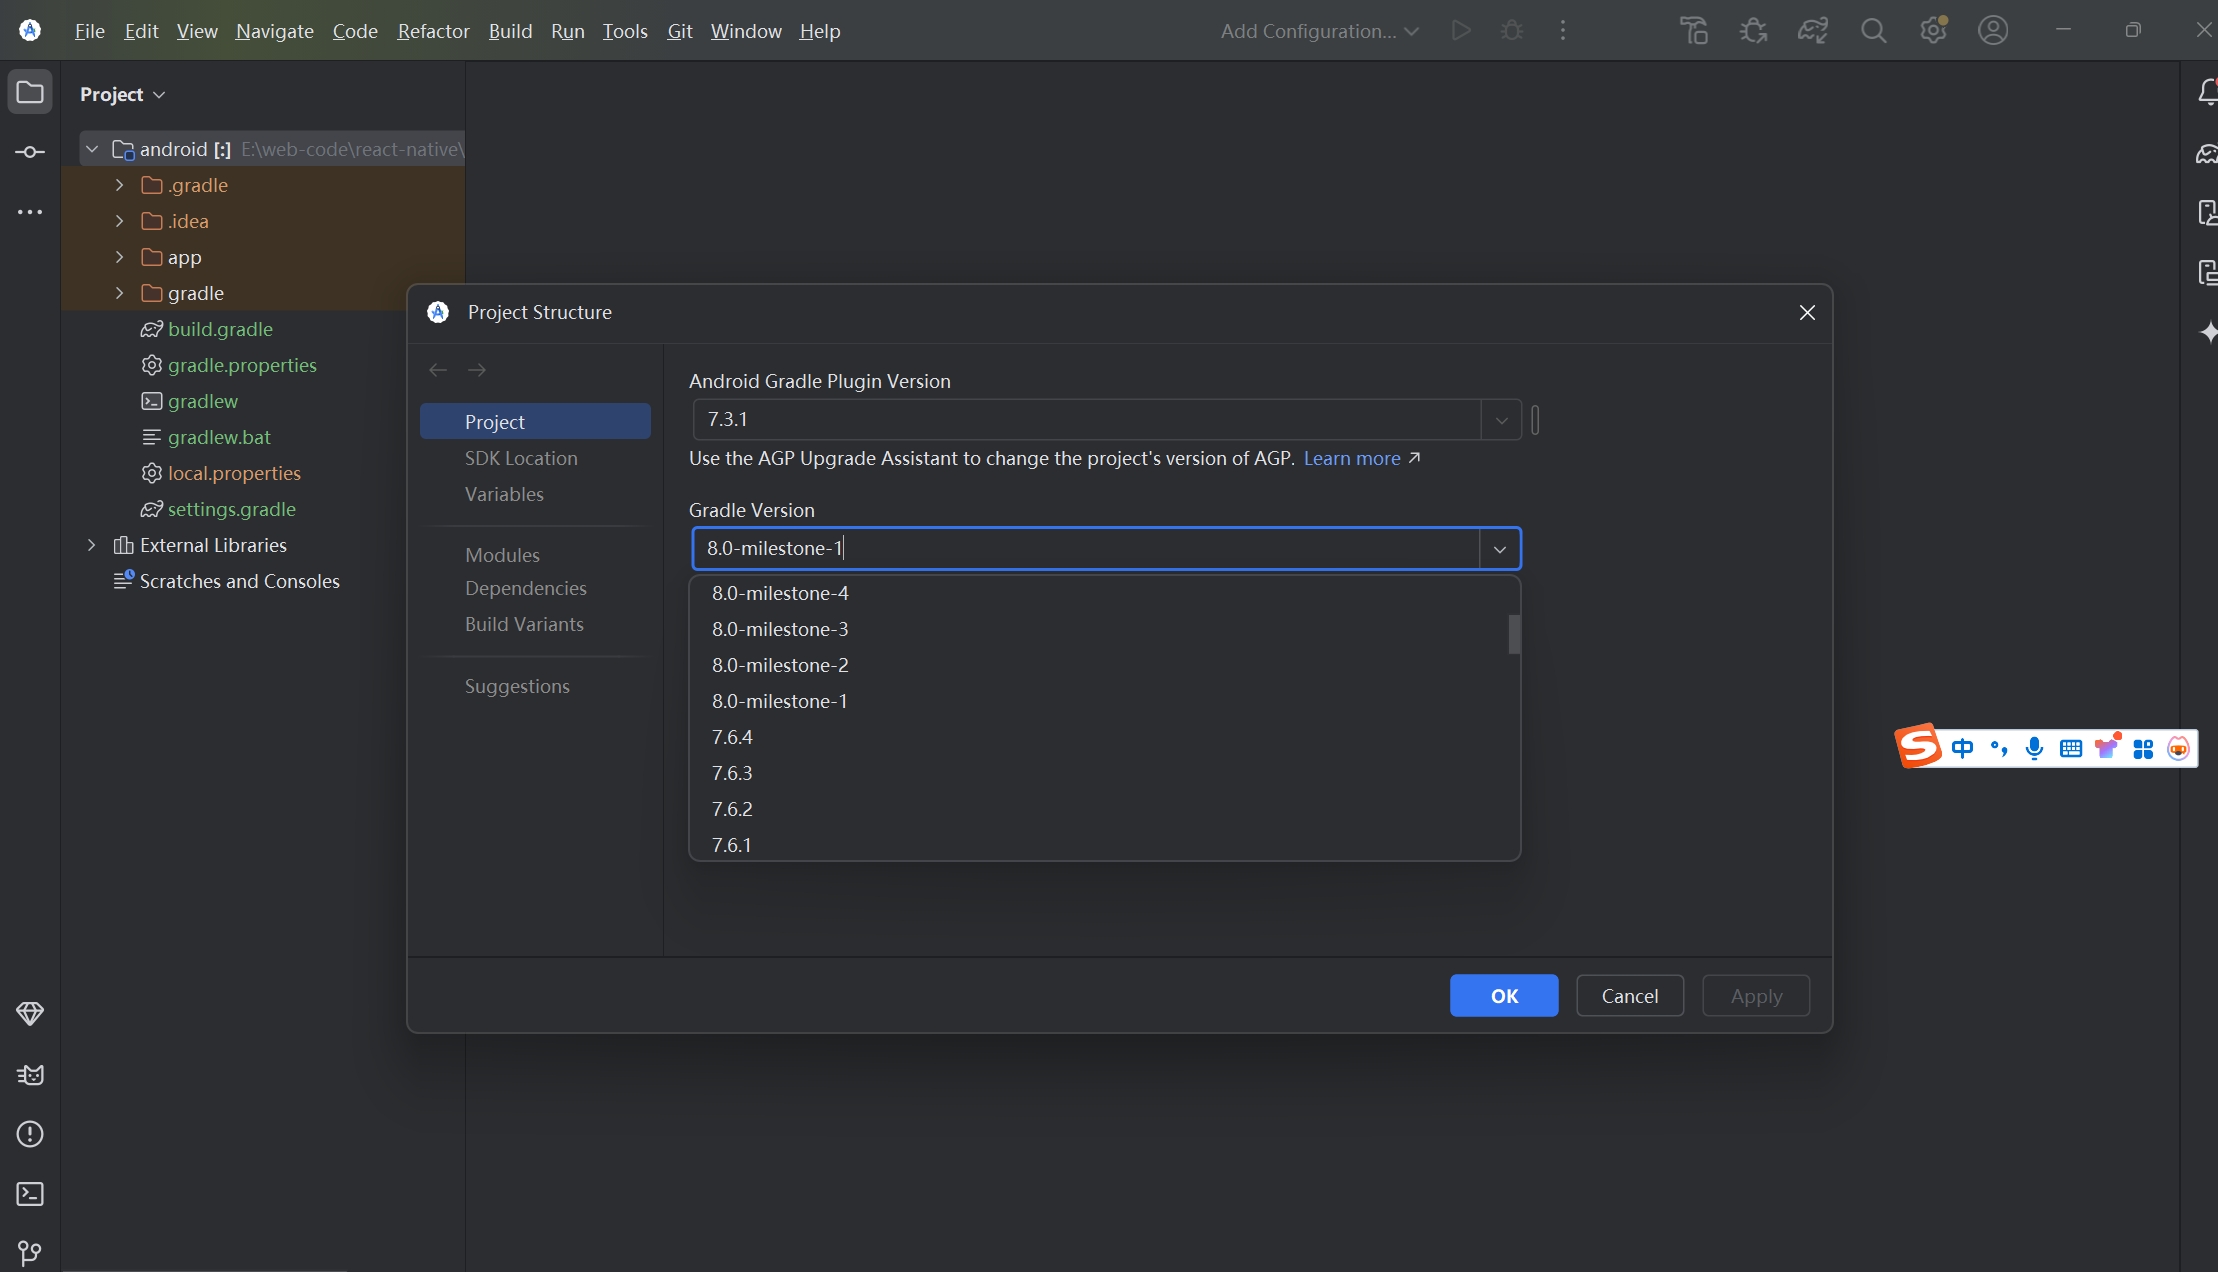Click Sogou voice input microphone icon
This screenshot has height=1272, width=2218.
(x=2034, y=748)
